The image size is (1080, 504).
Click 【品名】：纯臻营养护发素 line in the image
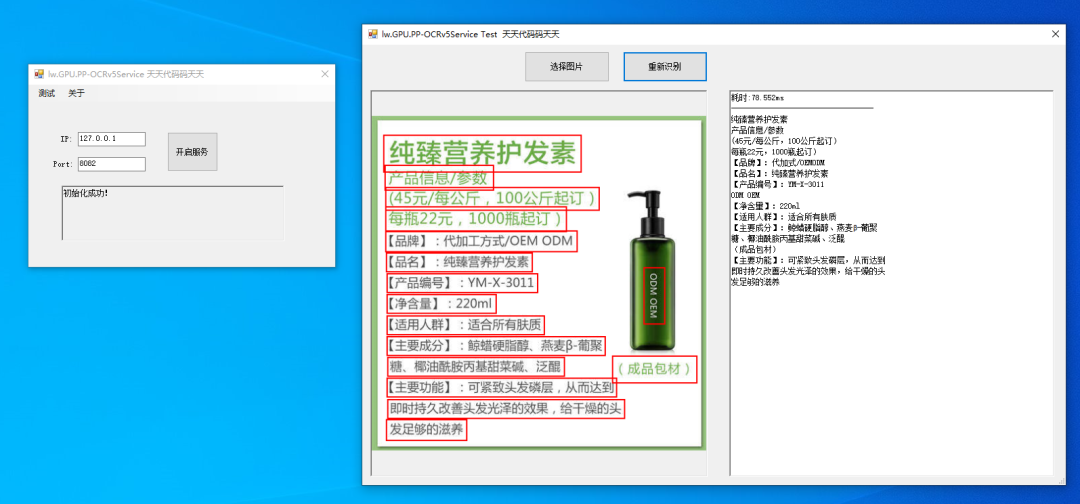pyautogui.click(x=458, y=262)
